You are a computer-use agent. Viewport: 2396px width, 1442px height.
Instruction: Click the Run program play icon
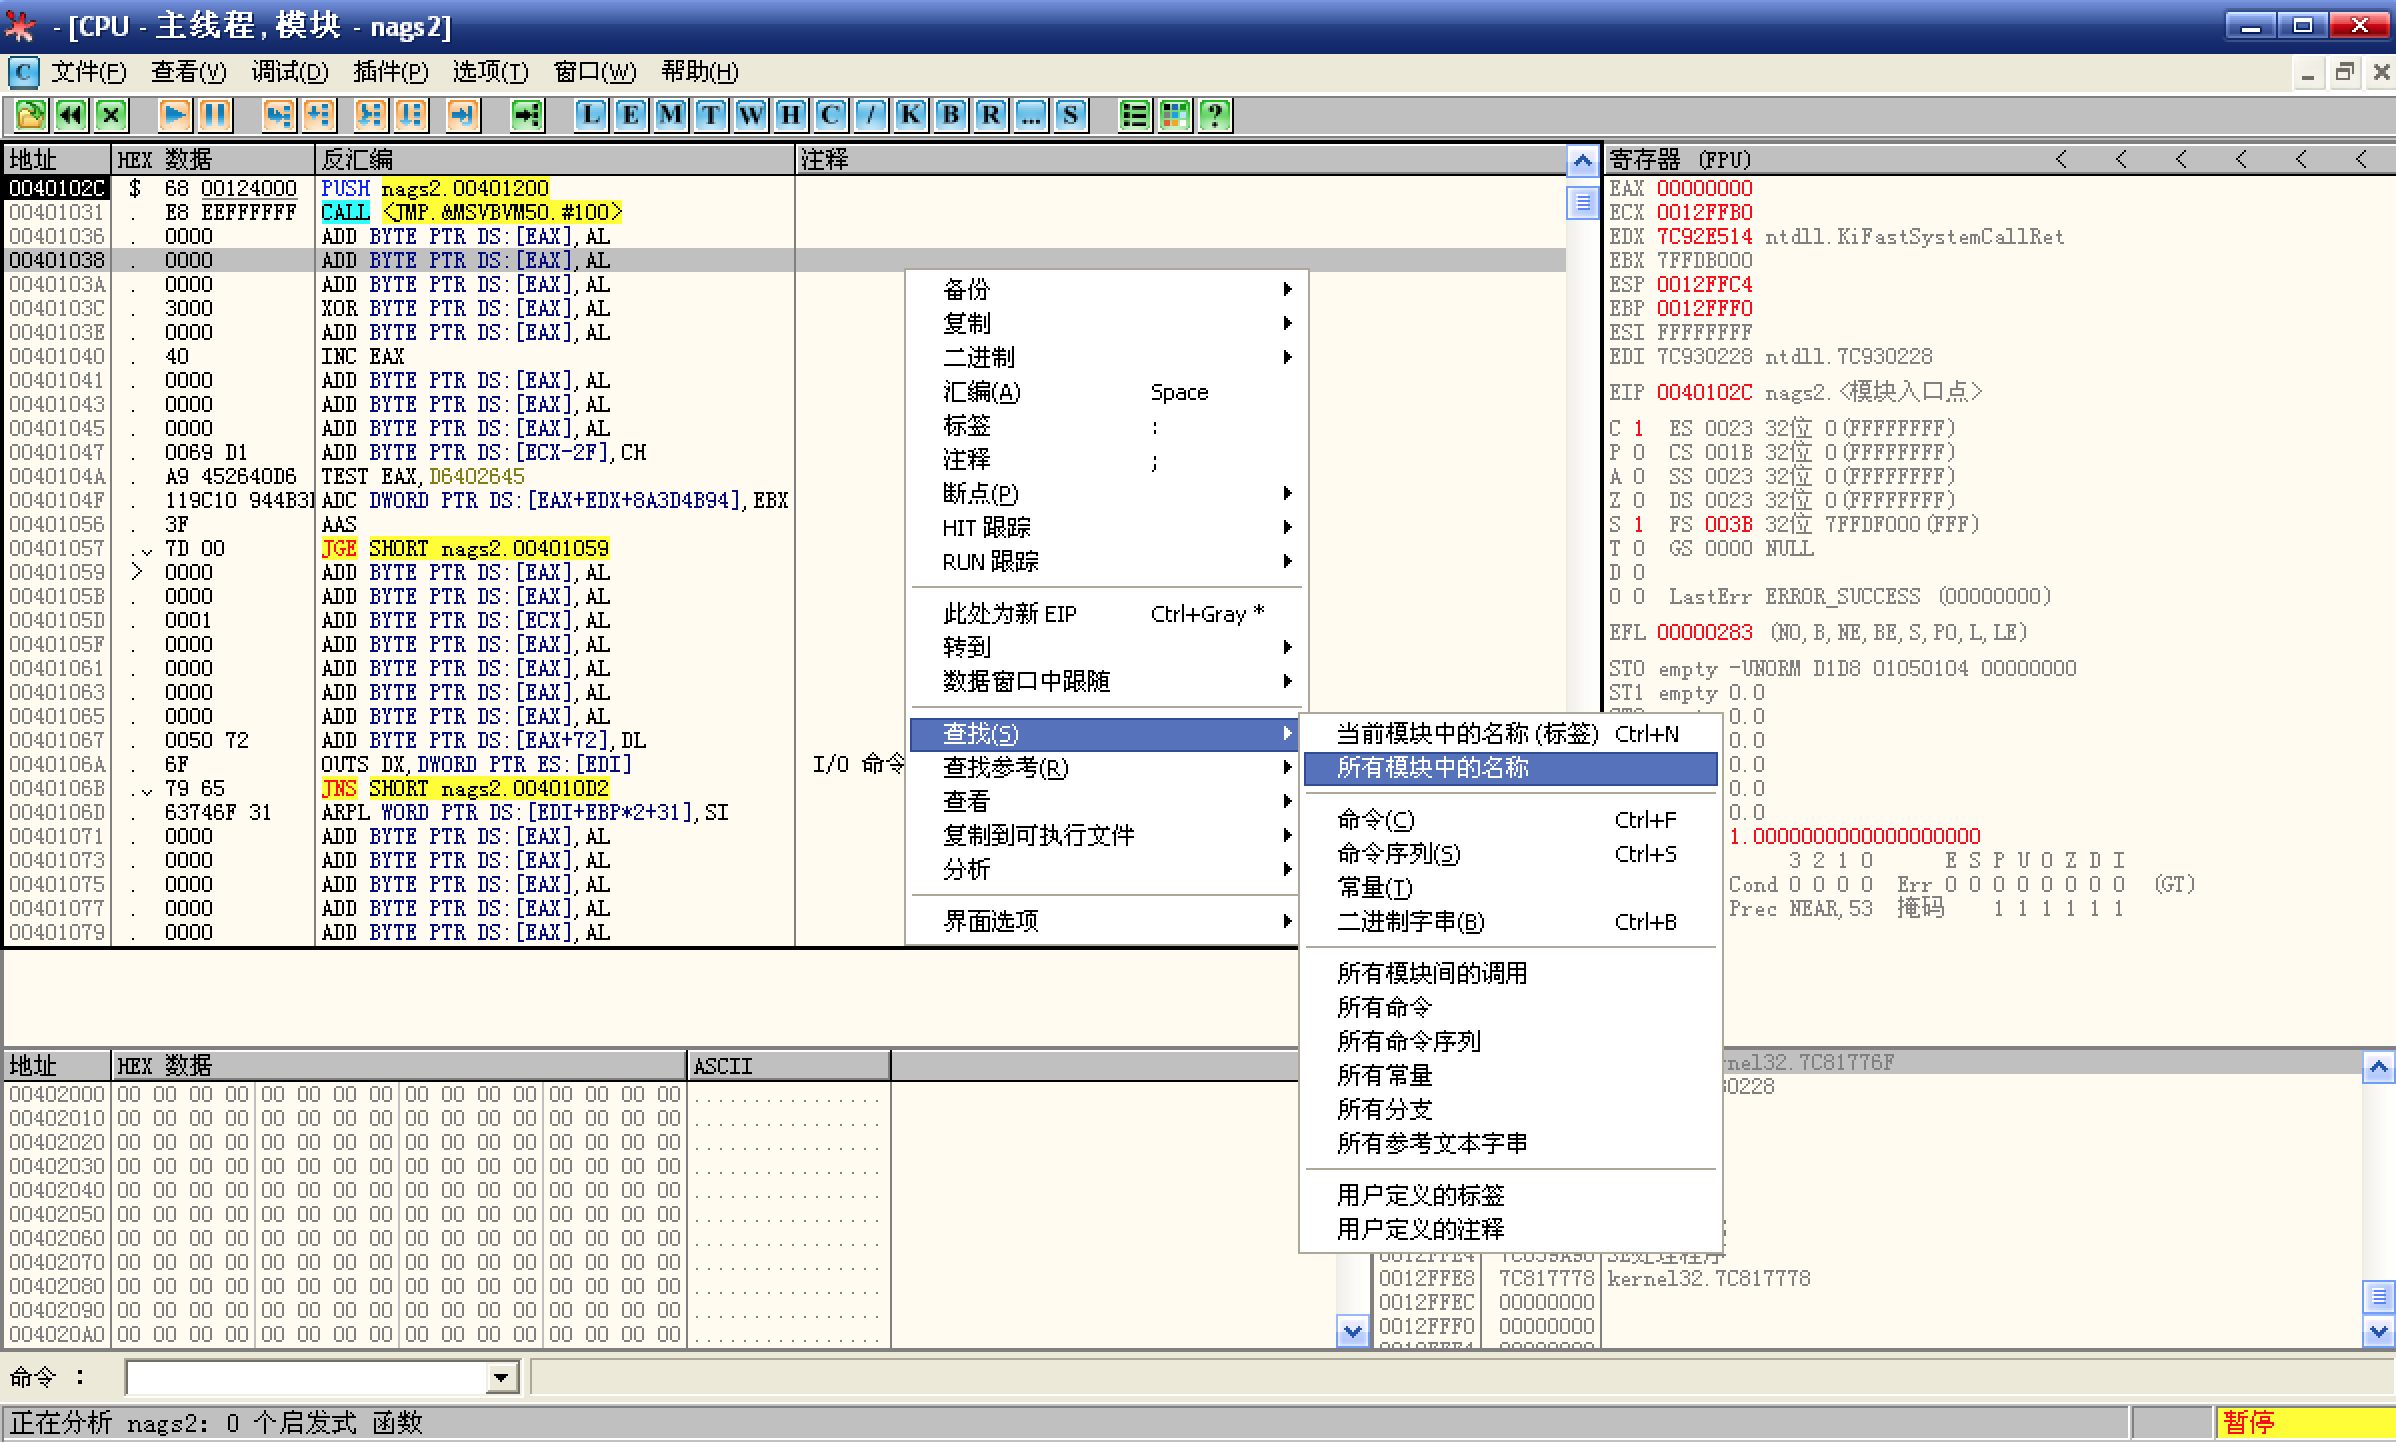click(175, 115)
